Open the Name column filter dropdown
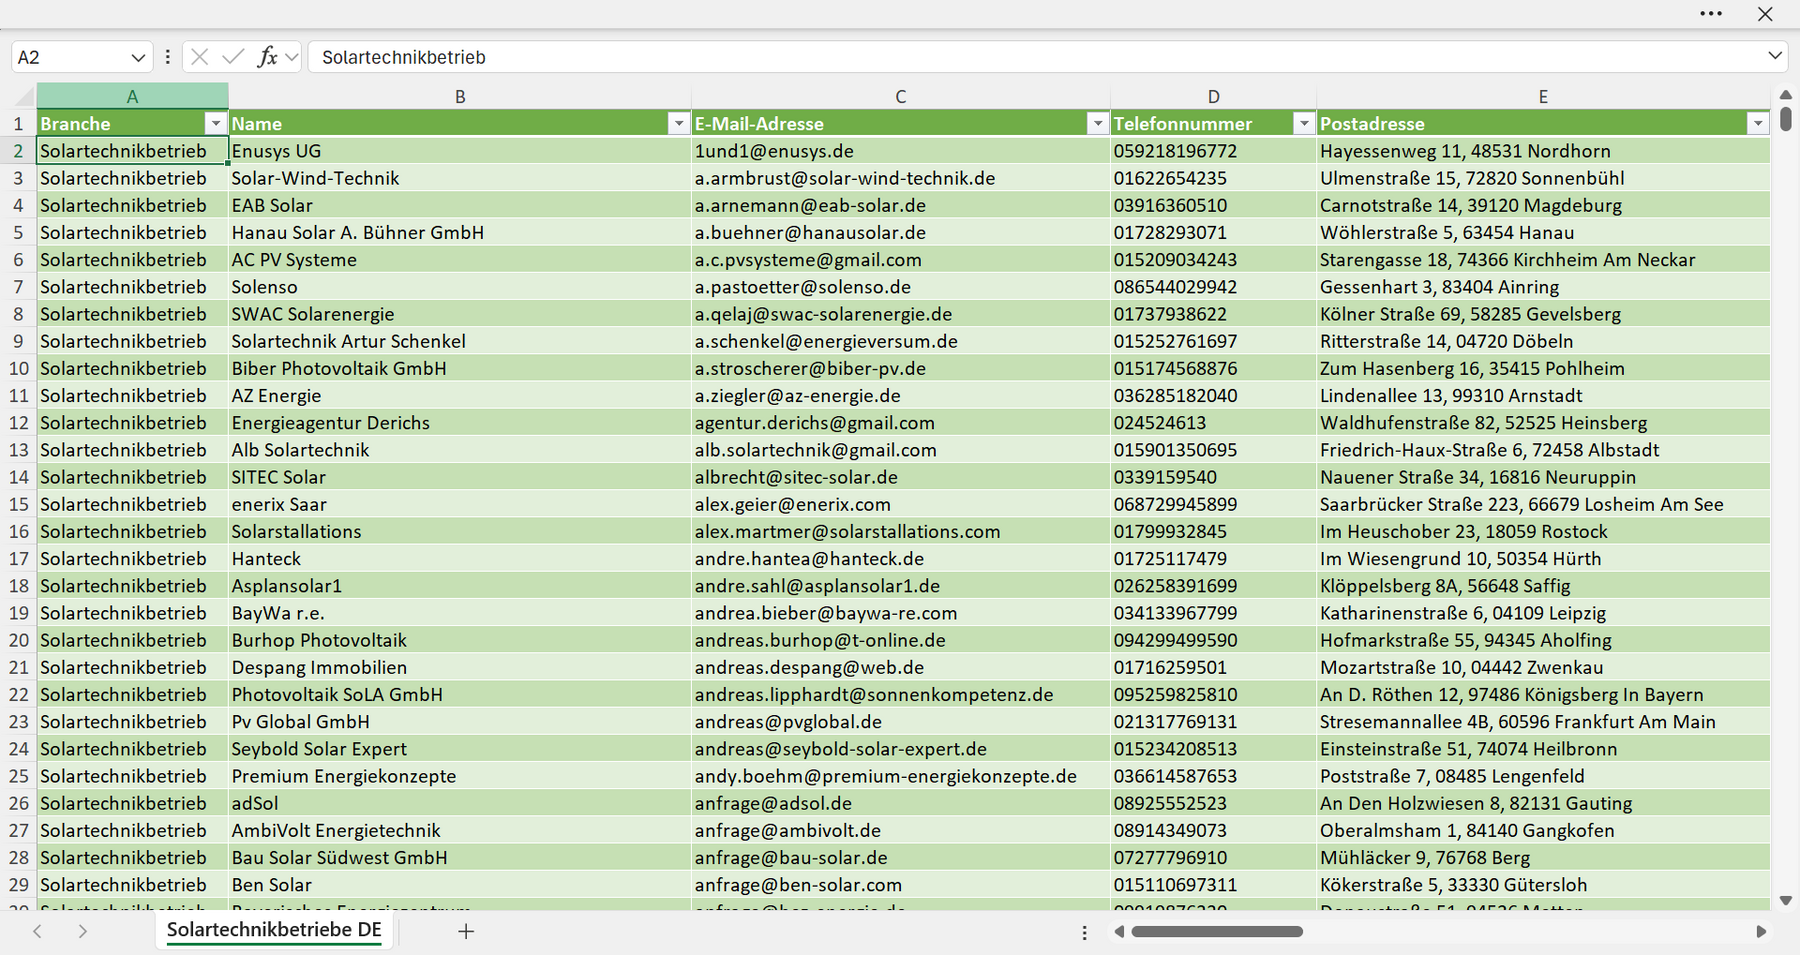 tap(679, 123)
